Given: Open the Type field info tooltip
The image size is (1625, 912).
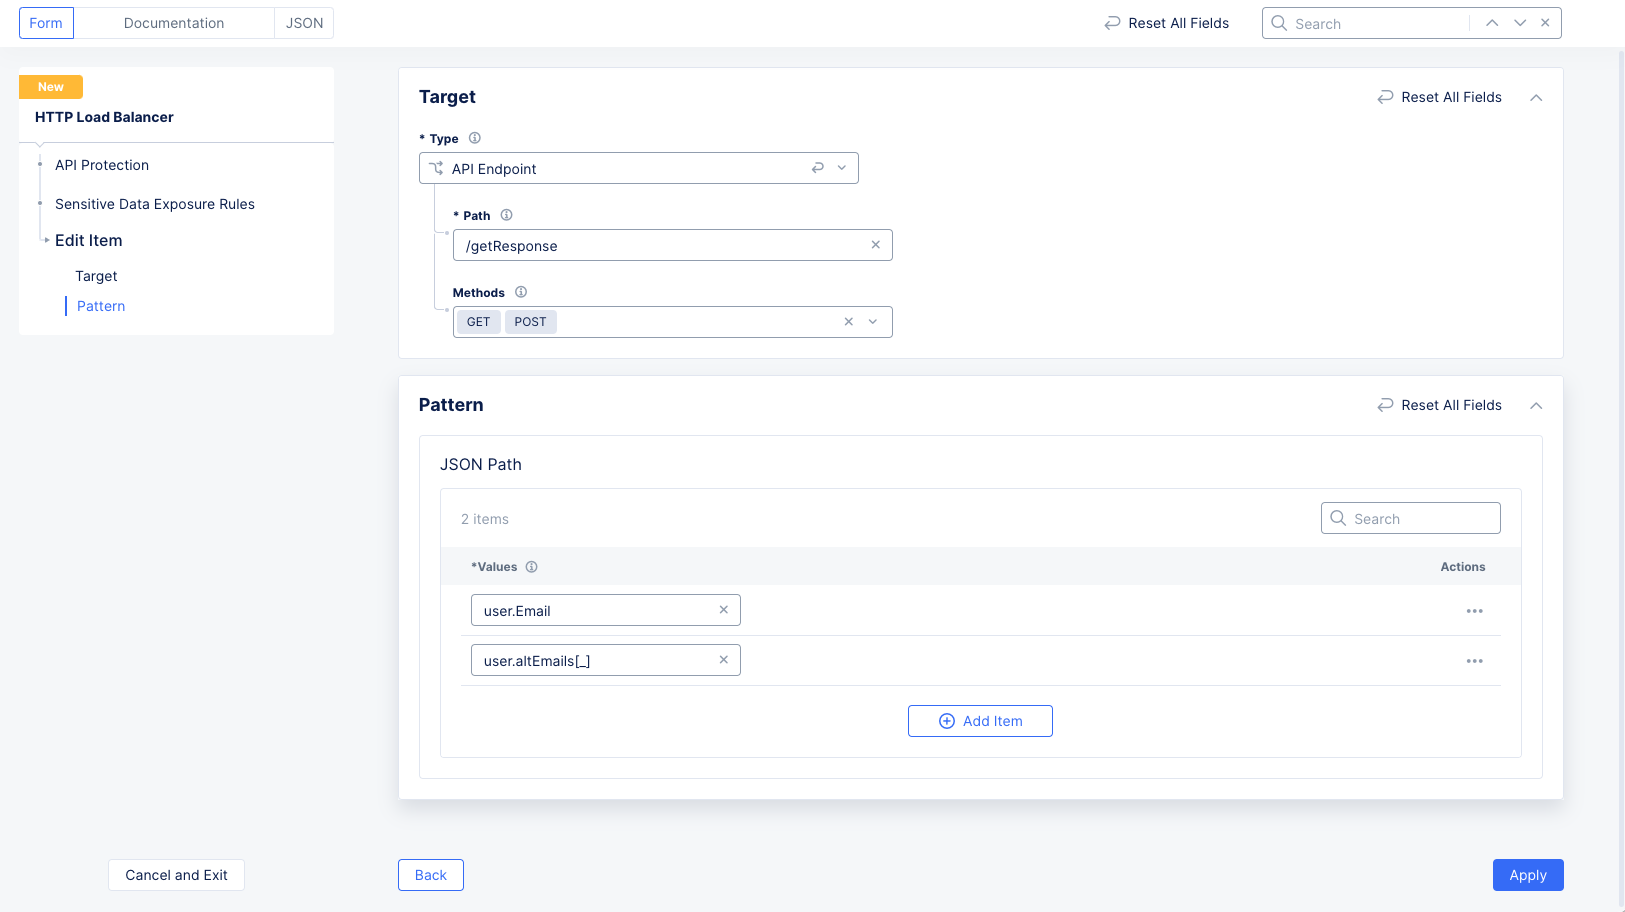Looking at the screenshot, I should pos(475,138).
